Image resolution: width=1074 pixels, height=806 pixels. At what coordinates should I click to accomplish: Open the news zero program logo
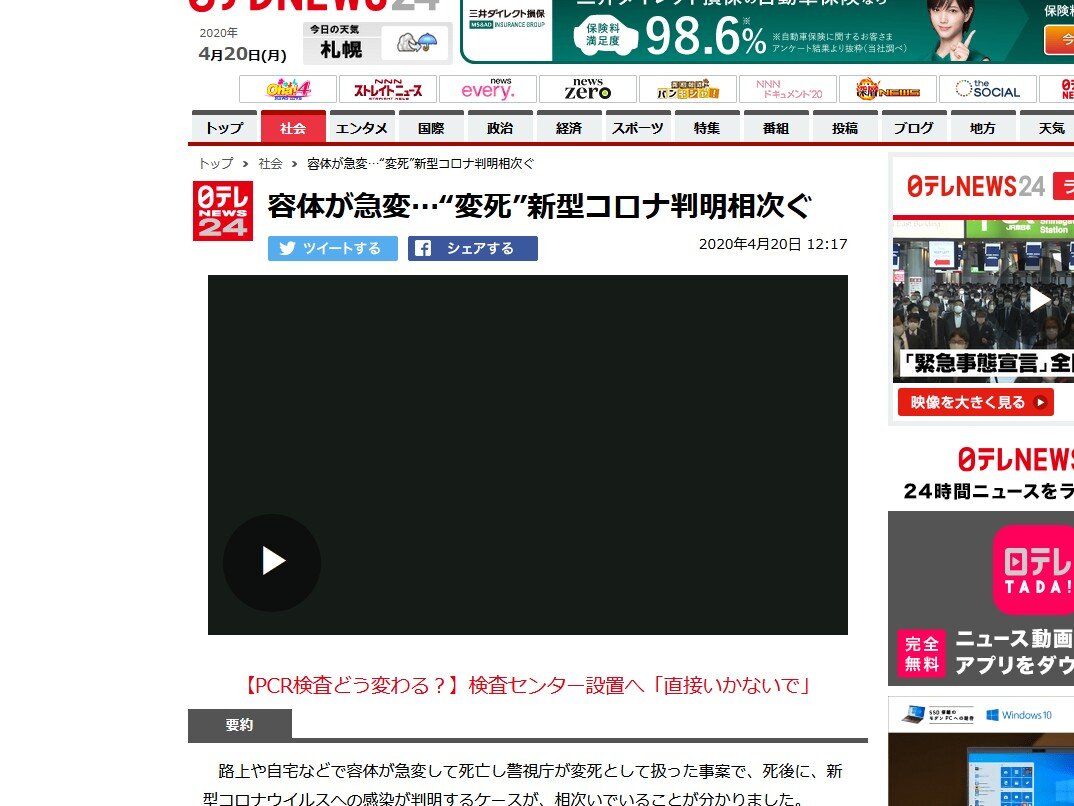(588, 90)
